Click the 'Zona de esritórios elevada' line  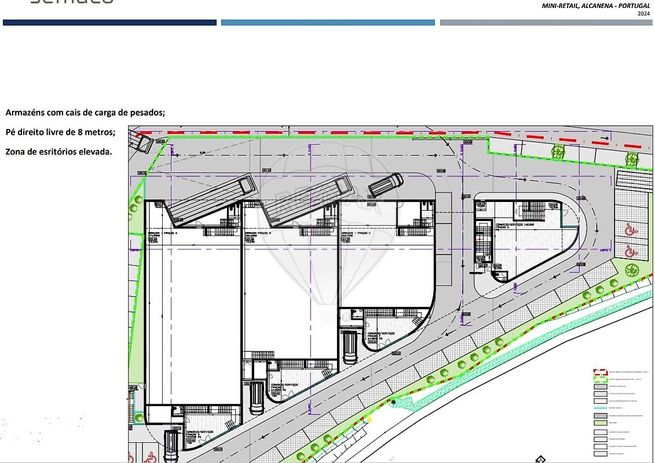[x=58, y=152]
